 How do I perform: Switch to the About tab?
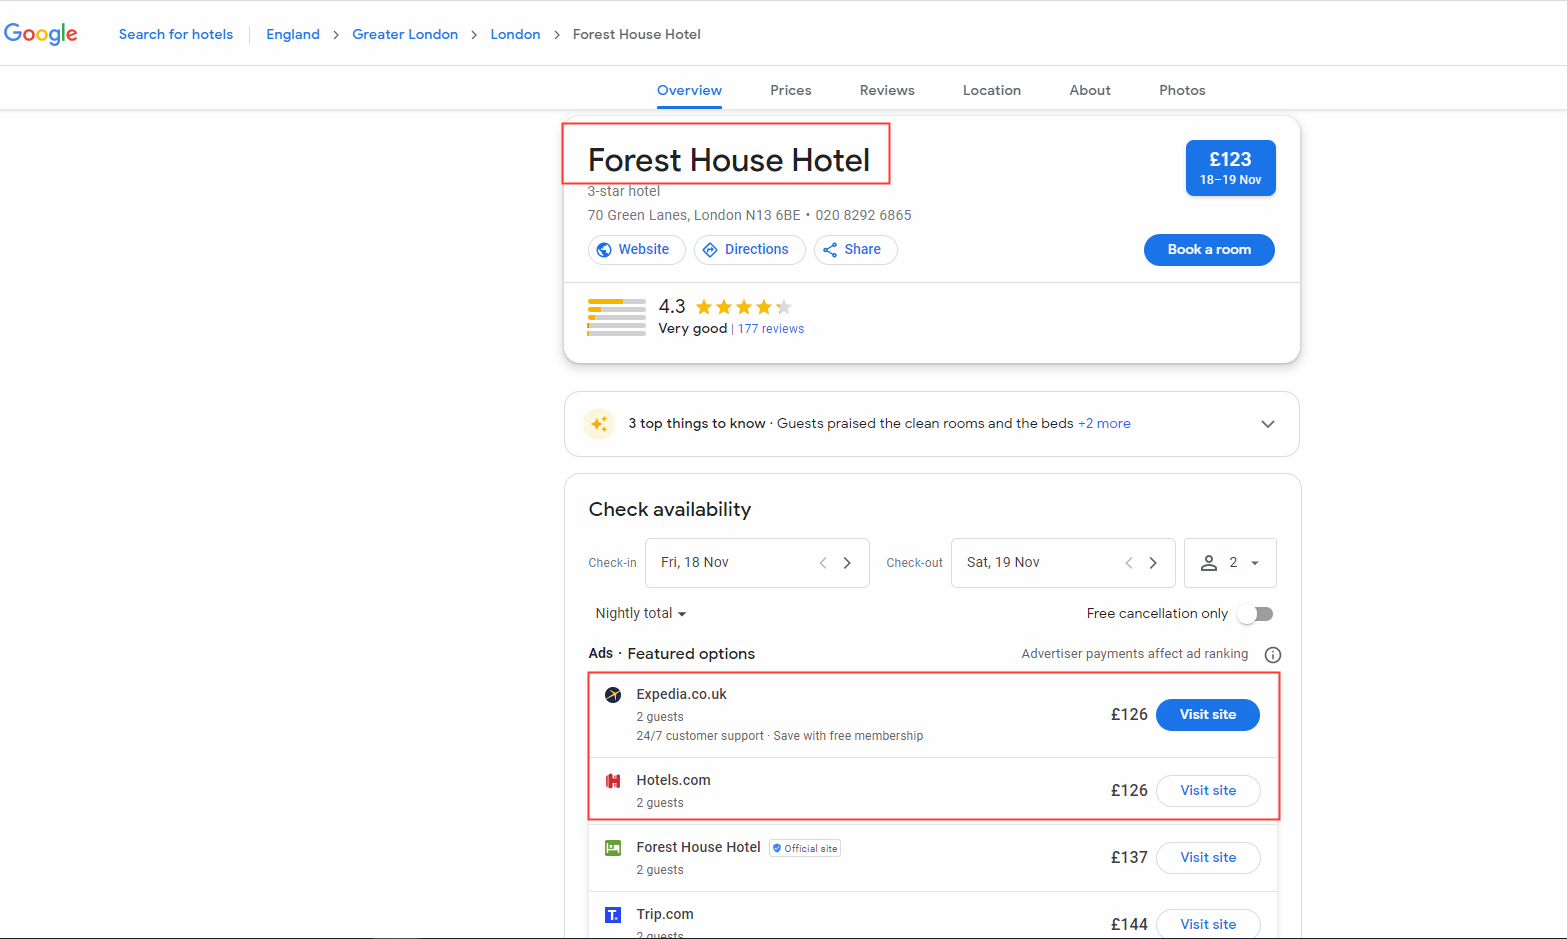tap(1090, 90)
